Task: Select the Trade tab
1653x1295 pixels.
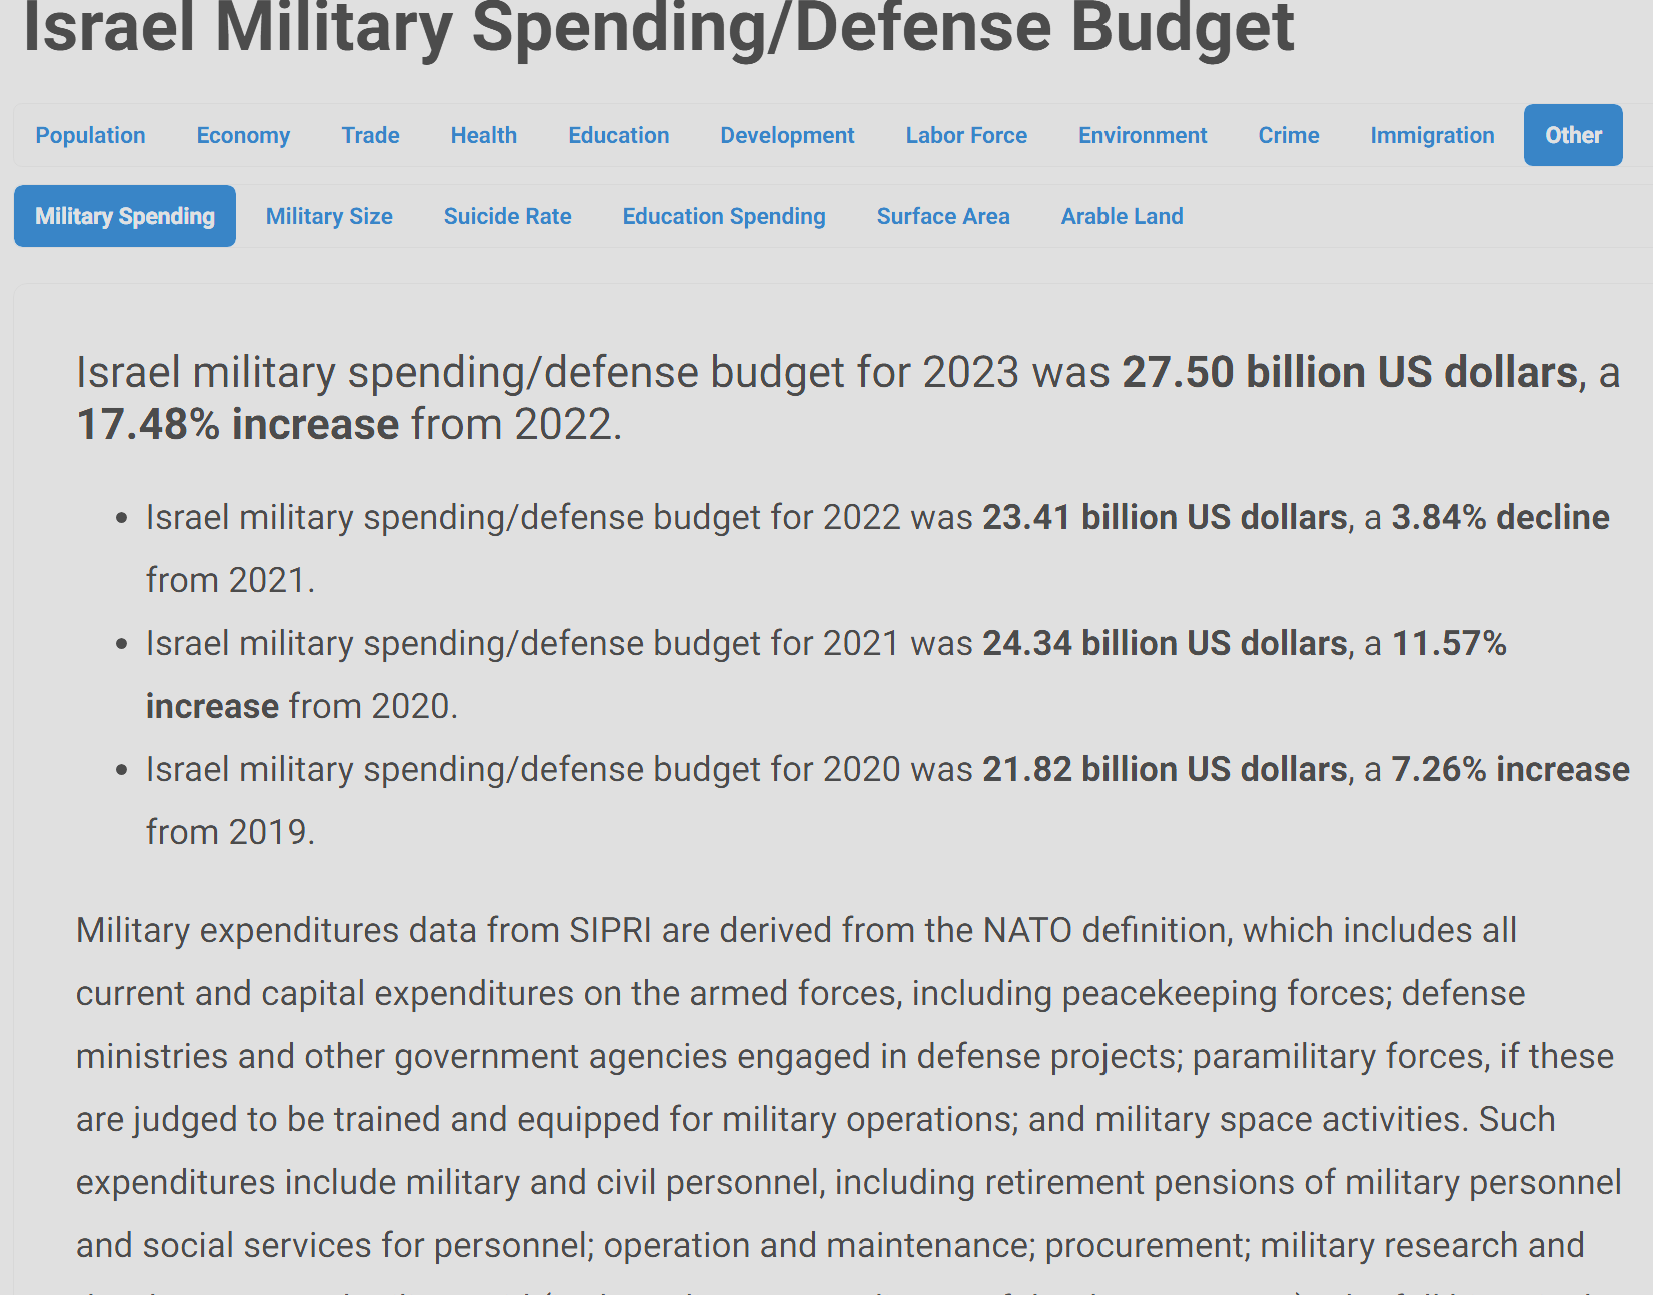Action: click(370, 135)
